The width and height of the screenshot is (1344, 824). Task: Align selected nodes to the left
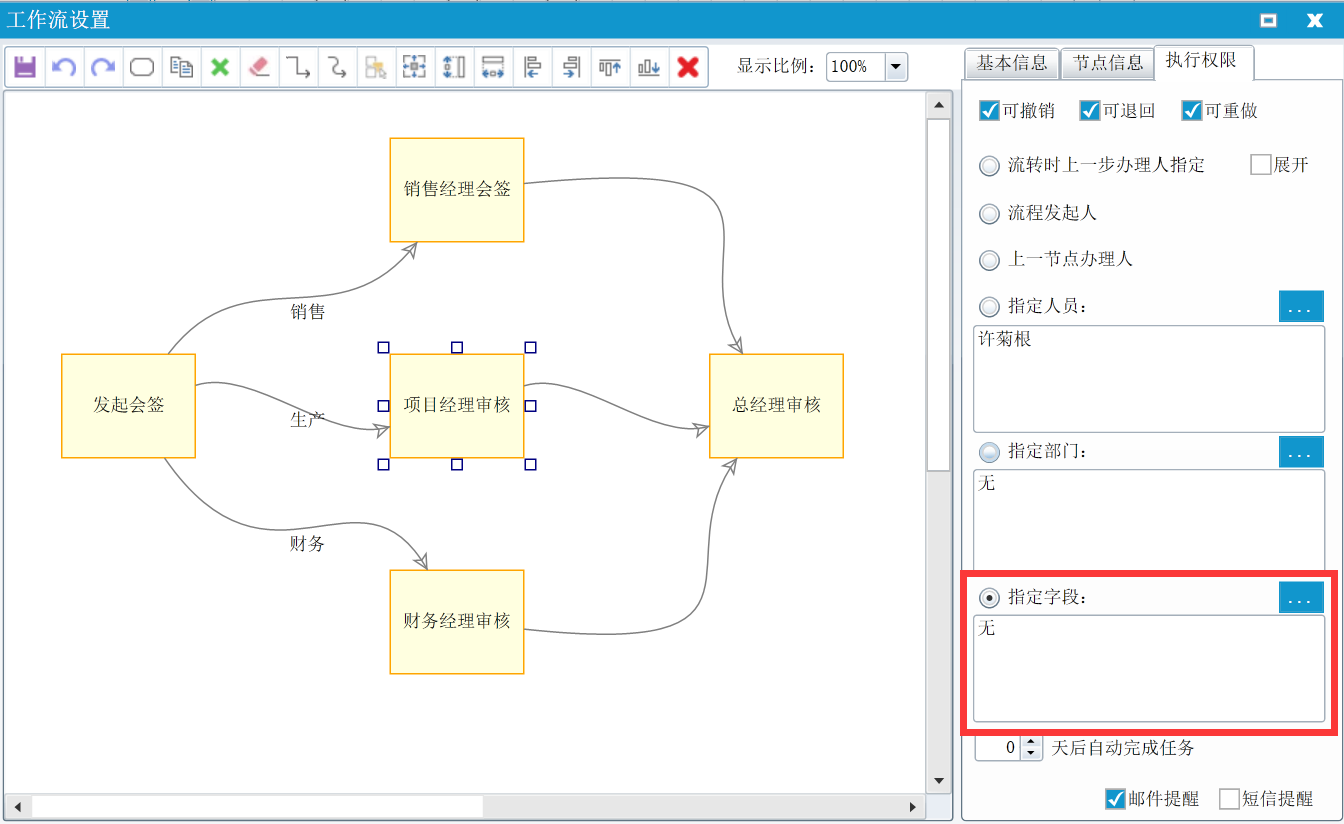point(532,67)
